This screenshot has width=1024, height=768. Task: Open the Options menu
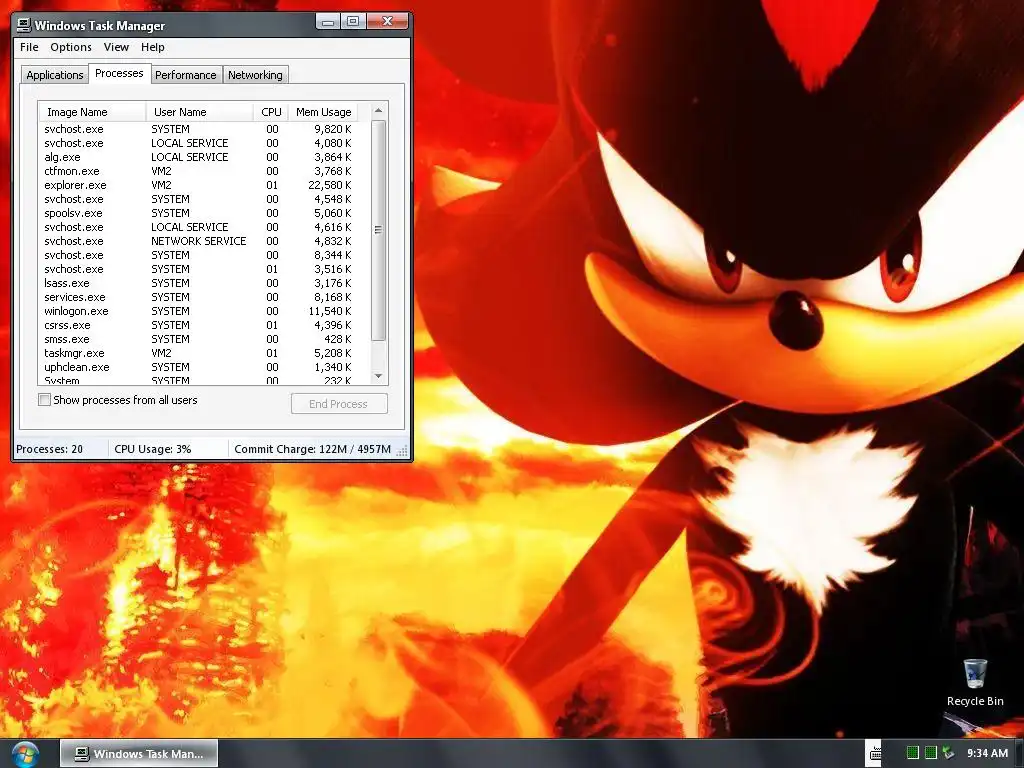[x=71, y=47]
